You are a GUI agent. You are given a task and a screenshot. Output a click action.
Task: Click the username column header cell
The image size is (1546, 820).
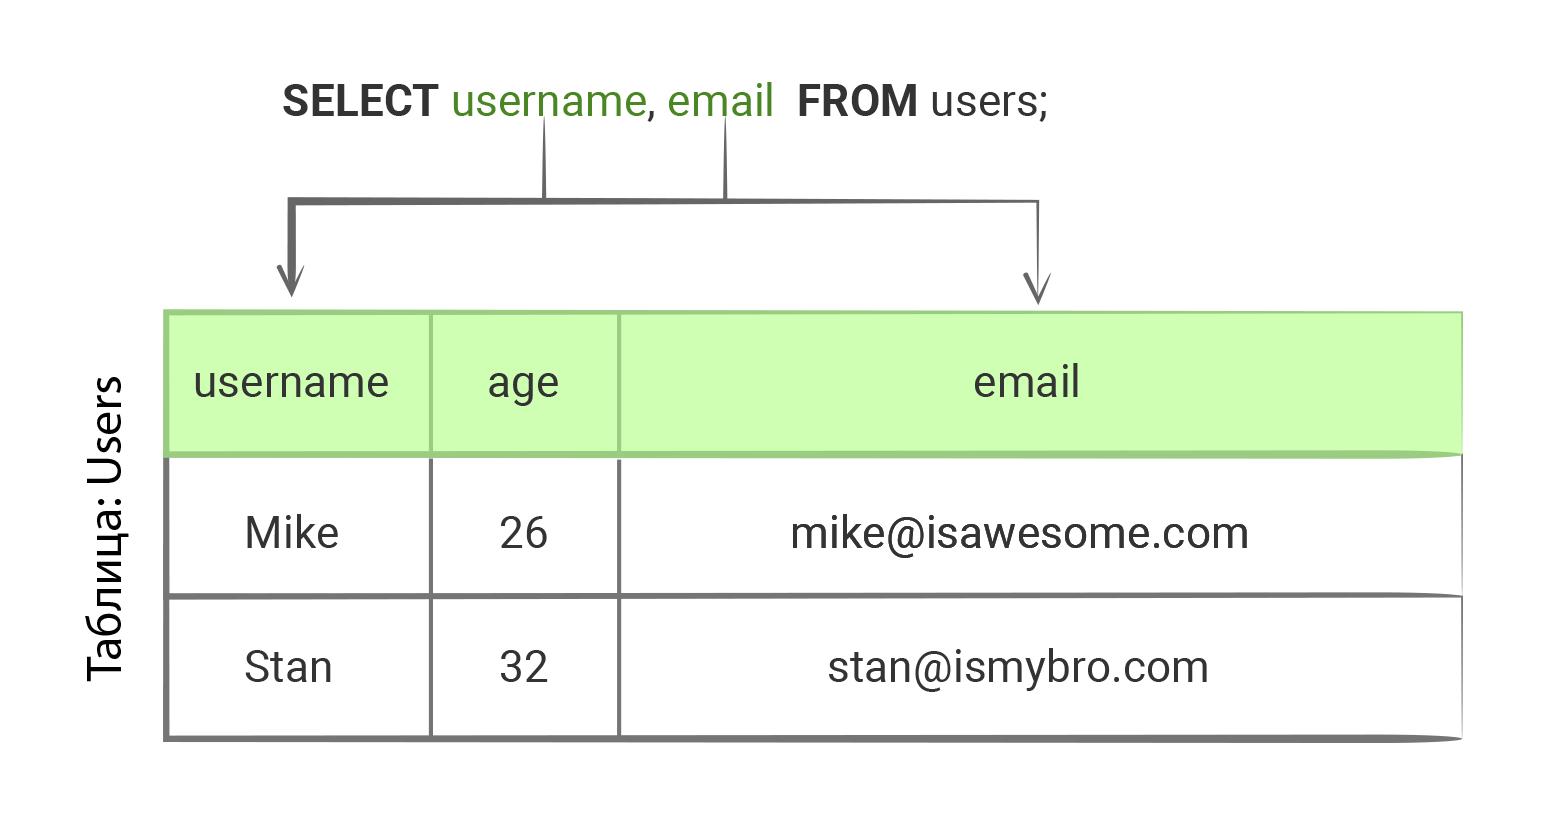coord(291,383)
